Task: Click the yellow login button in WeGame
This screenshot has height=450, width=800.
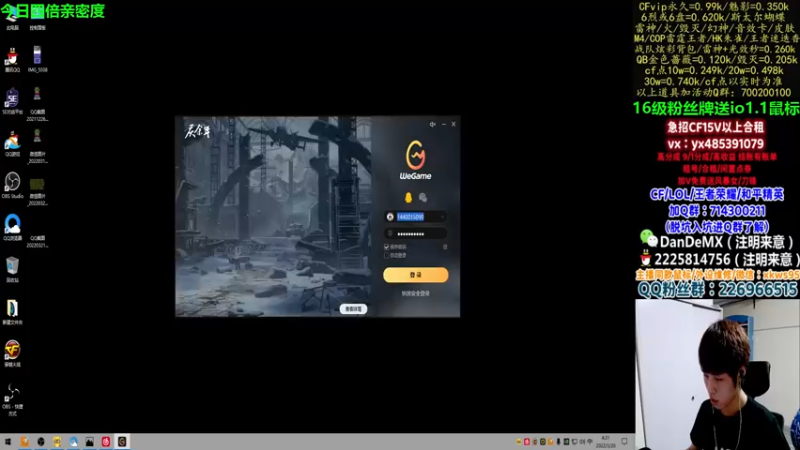Action: point(415,274)
